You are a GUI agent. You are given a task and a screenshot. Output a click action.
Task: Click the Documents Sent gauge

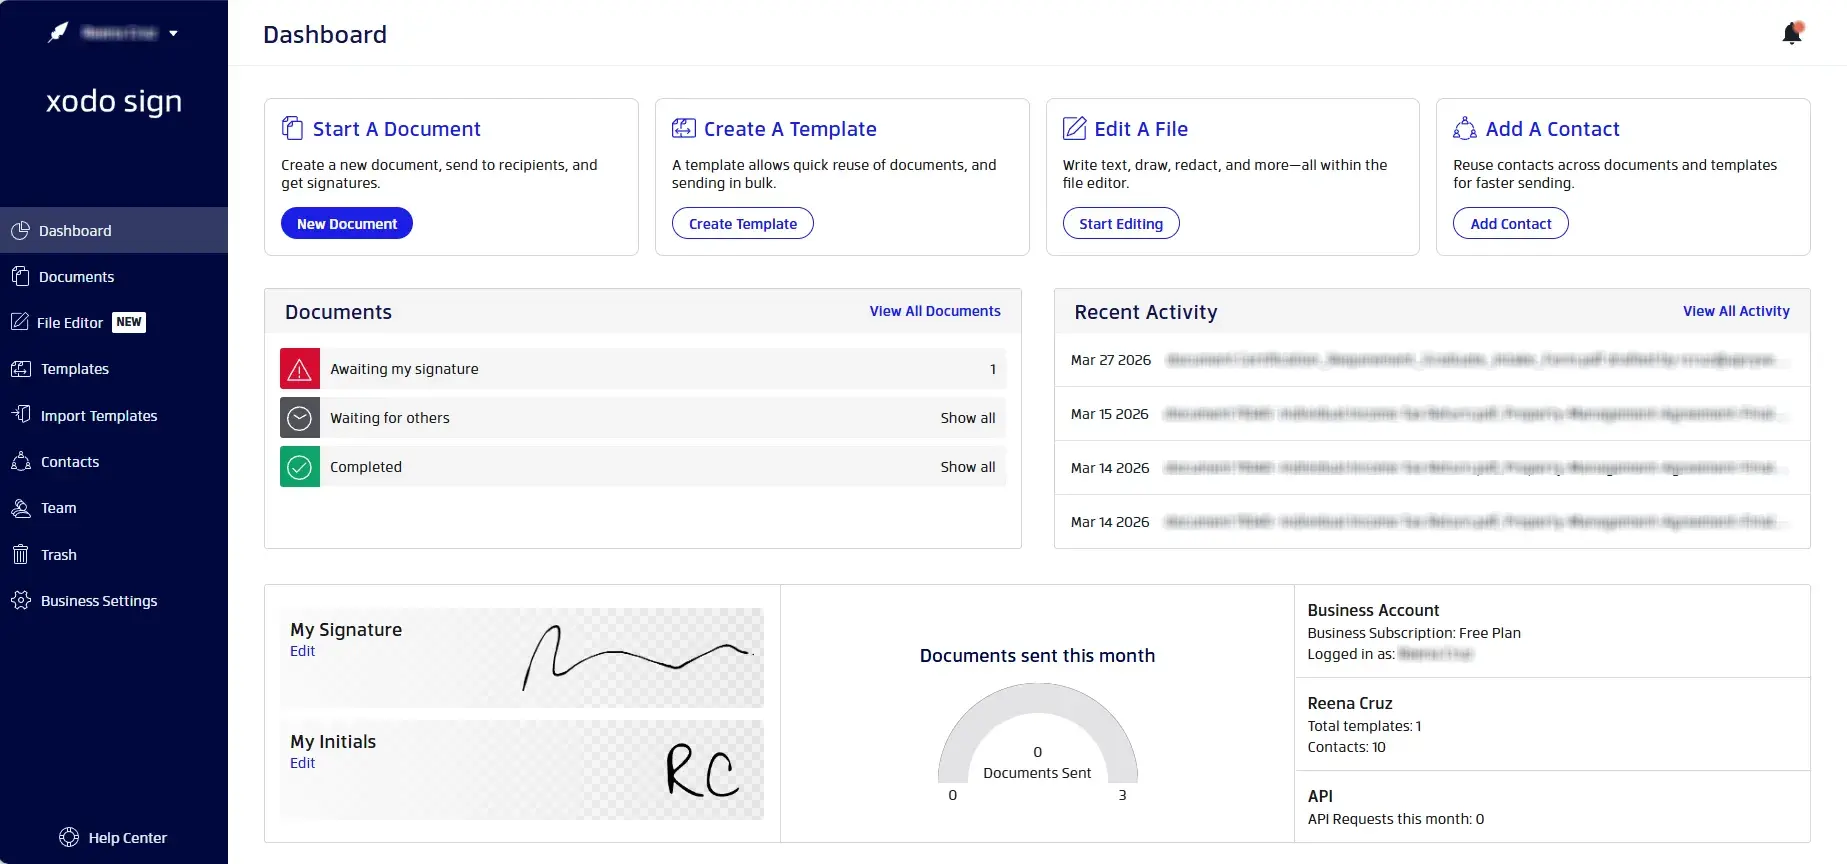coord(1037,735)
